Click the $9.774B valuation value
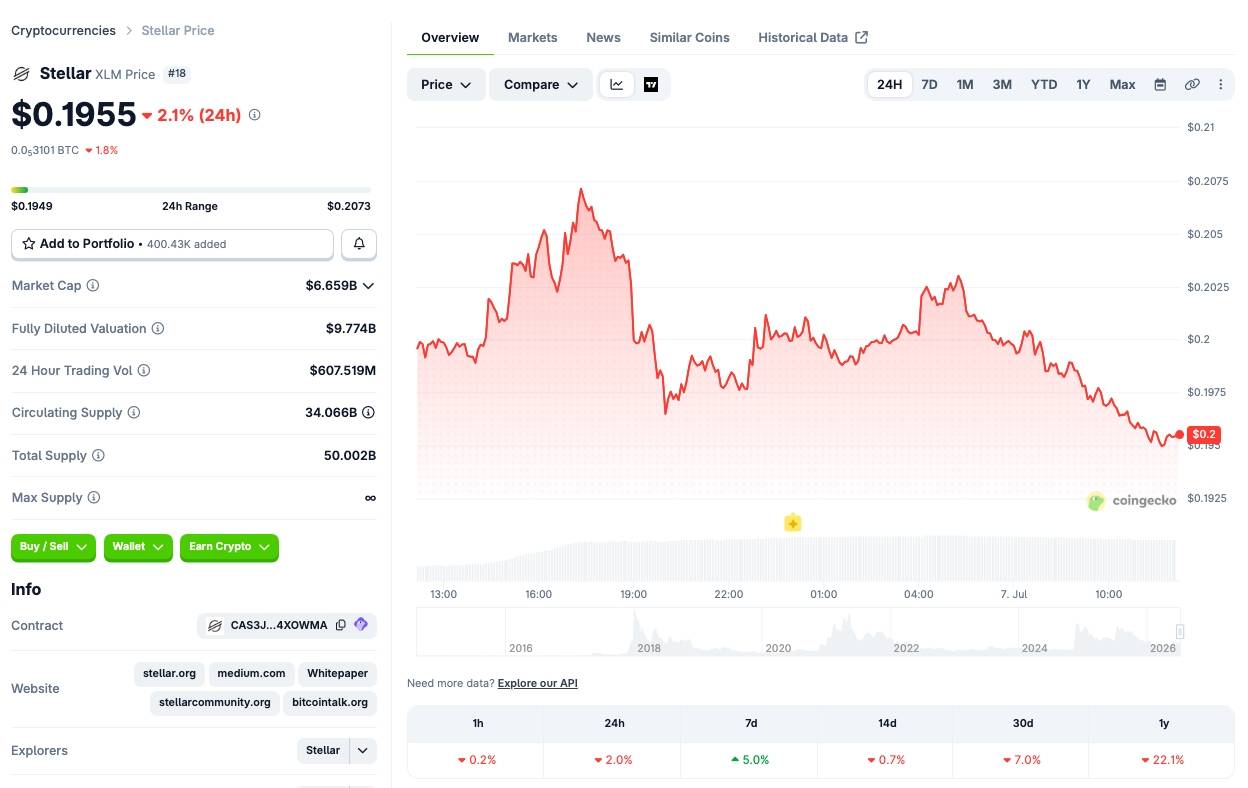Image resolution: width=1248 pixels, height=788 pixels. [351, 329]
